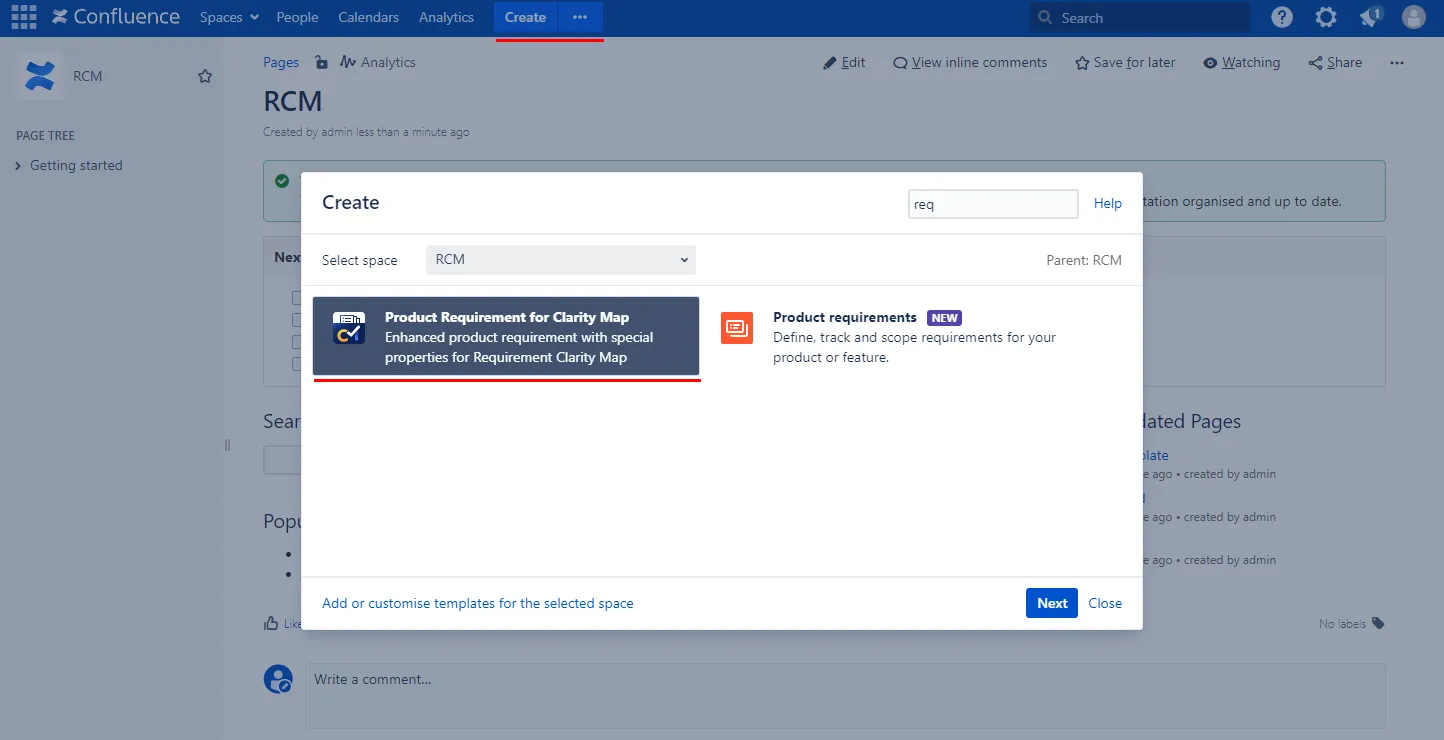Open Analytics in the top navigation
This screenshot has height=740, width=1444.
tap(446, 17)
